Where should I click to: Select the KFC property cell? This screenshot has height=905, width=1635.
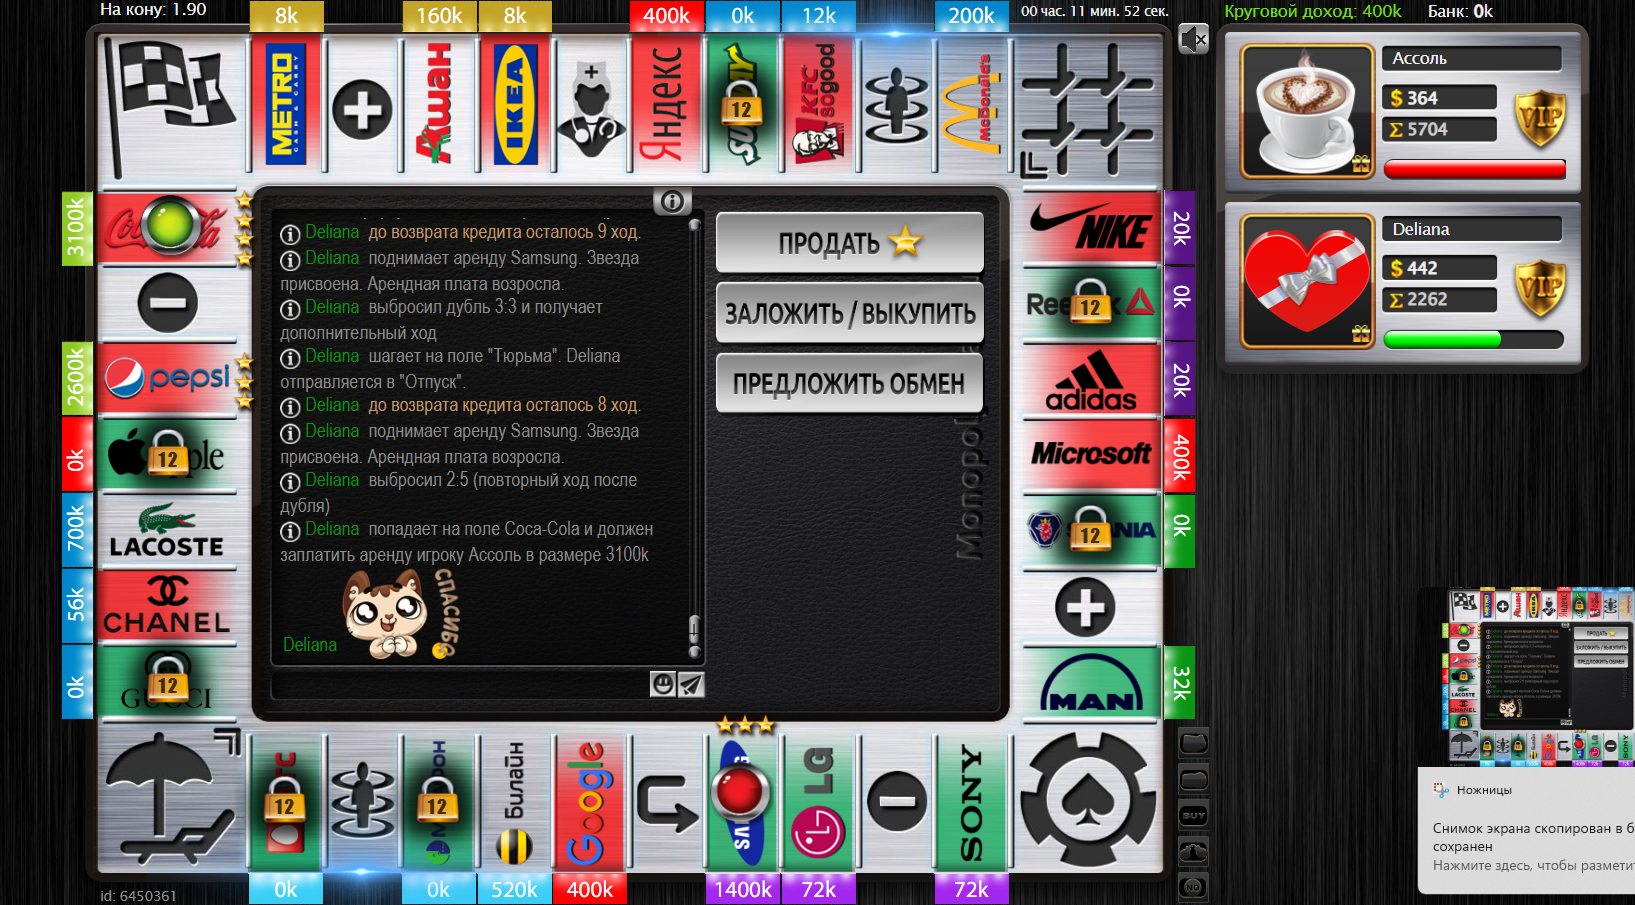coord(818,106)
